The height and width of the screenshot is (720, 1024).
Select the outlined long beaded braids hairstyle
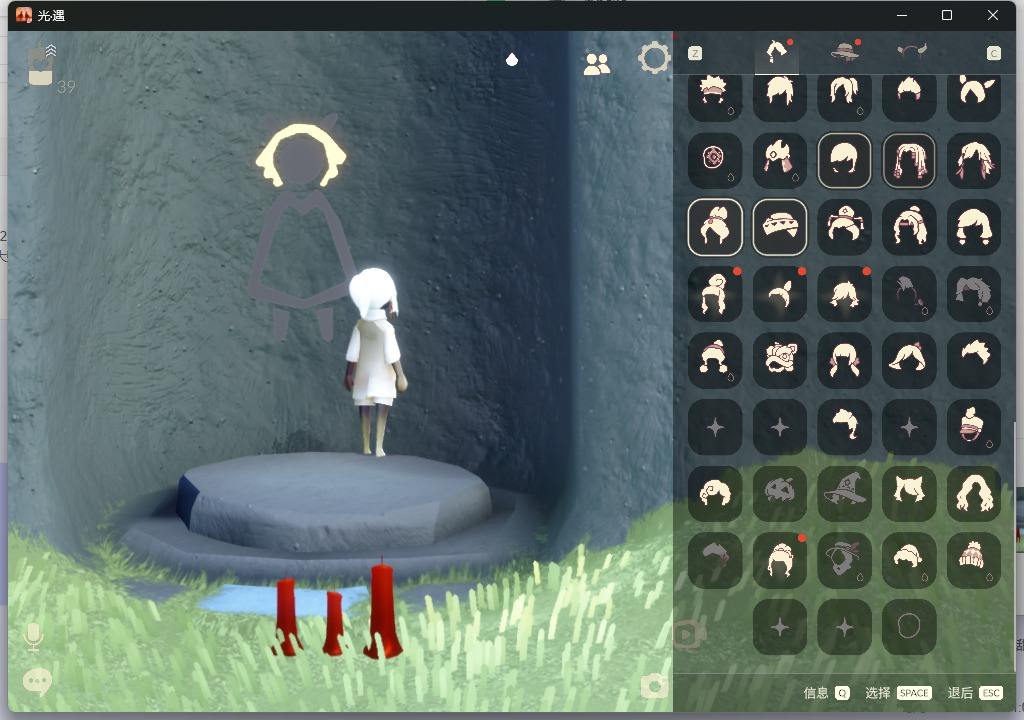909,159
